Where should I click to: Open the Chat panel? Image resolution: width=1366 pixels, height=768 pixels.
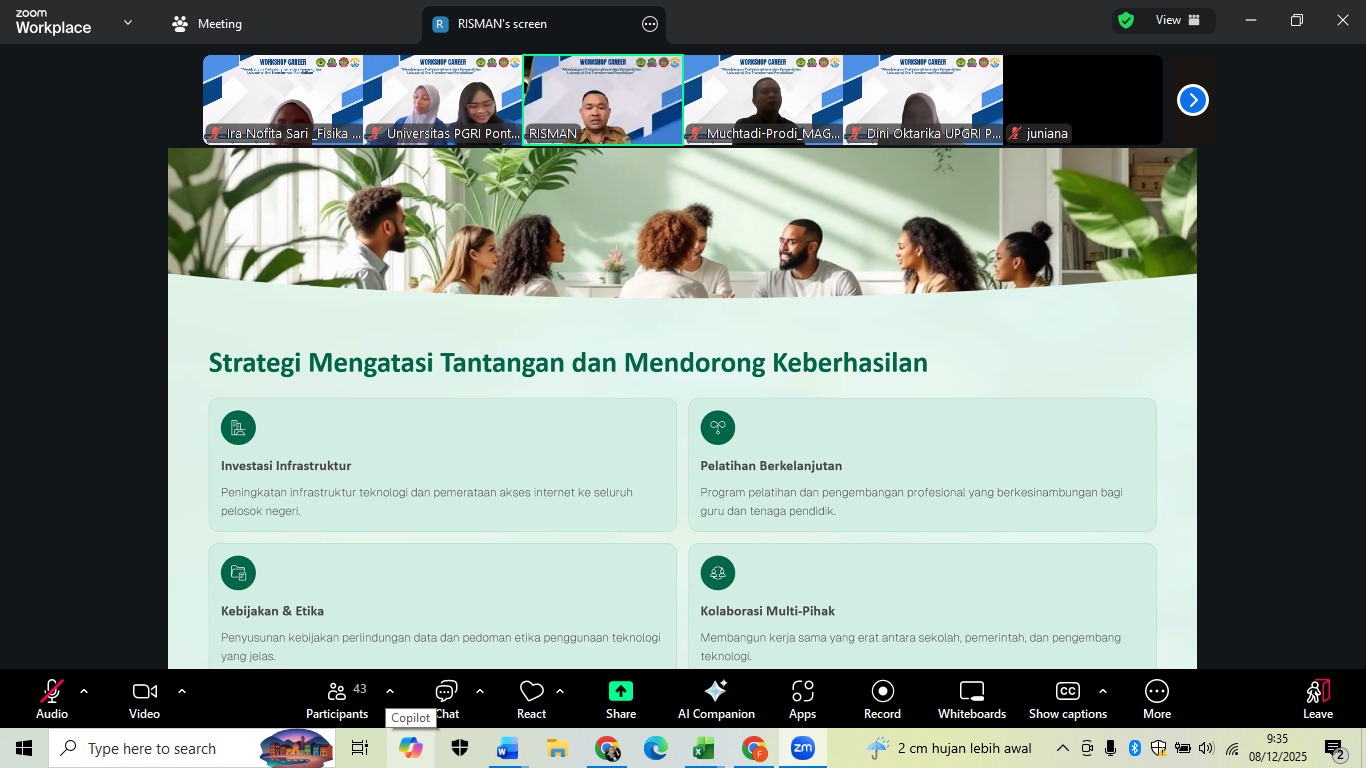point(446,697)
